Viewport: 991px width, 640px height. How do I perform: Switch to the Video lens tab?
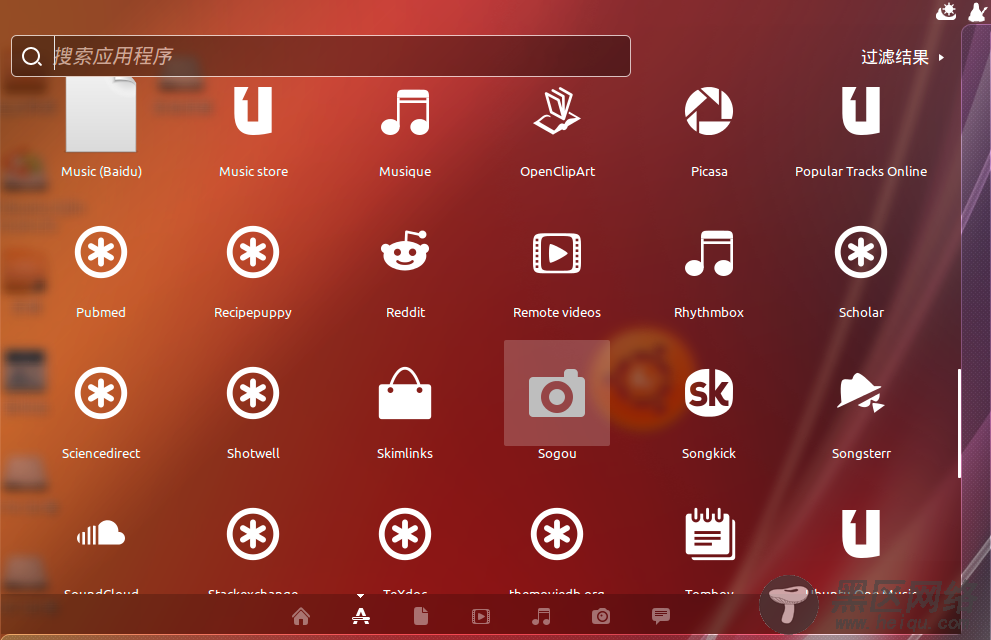481,616
